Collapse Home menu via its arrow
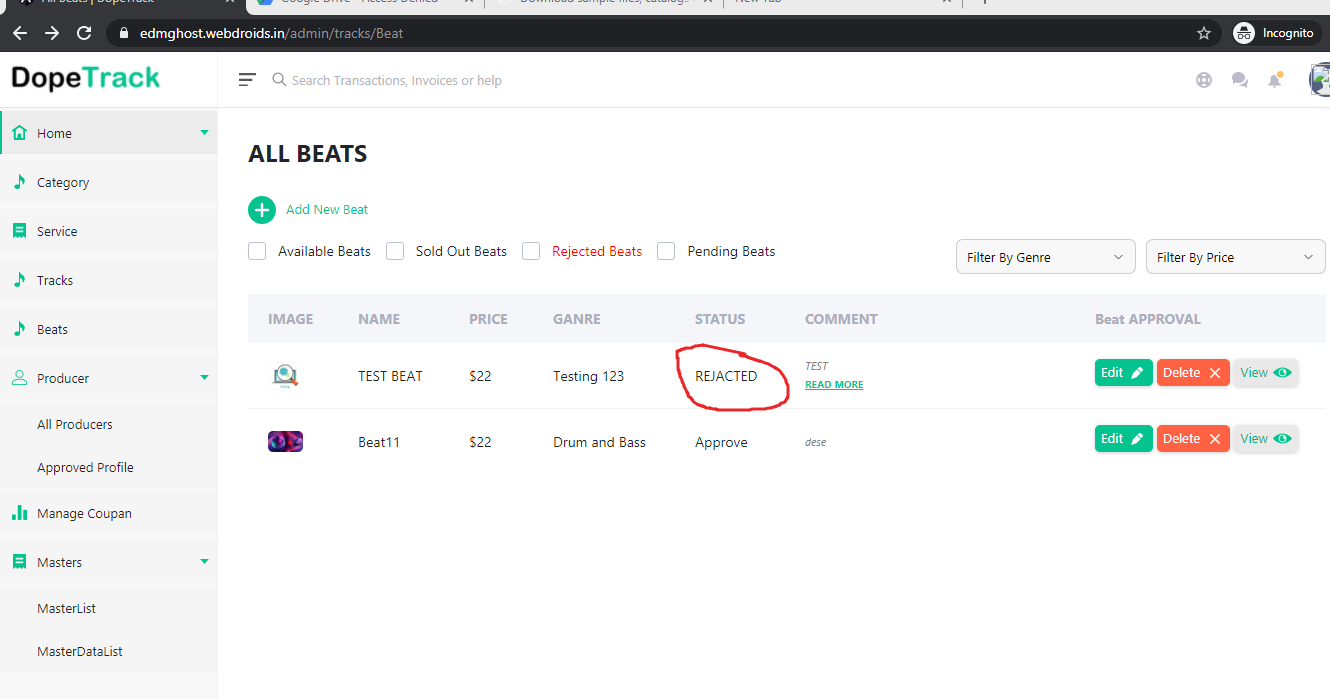This screenshot has height=699, width=1330. [x=205, y=132]
